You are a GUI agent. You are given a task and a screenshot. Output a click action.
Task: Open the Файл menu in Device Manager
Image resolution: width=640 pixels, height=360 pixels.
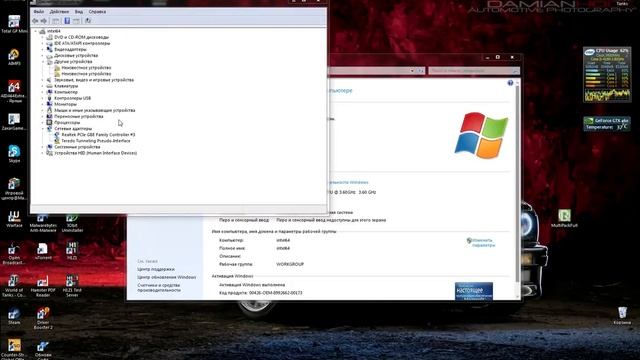coord(39,12)
